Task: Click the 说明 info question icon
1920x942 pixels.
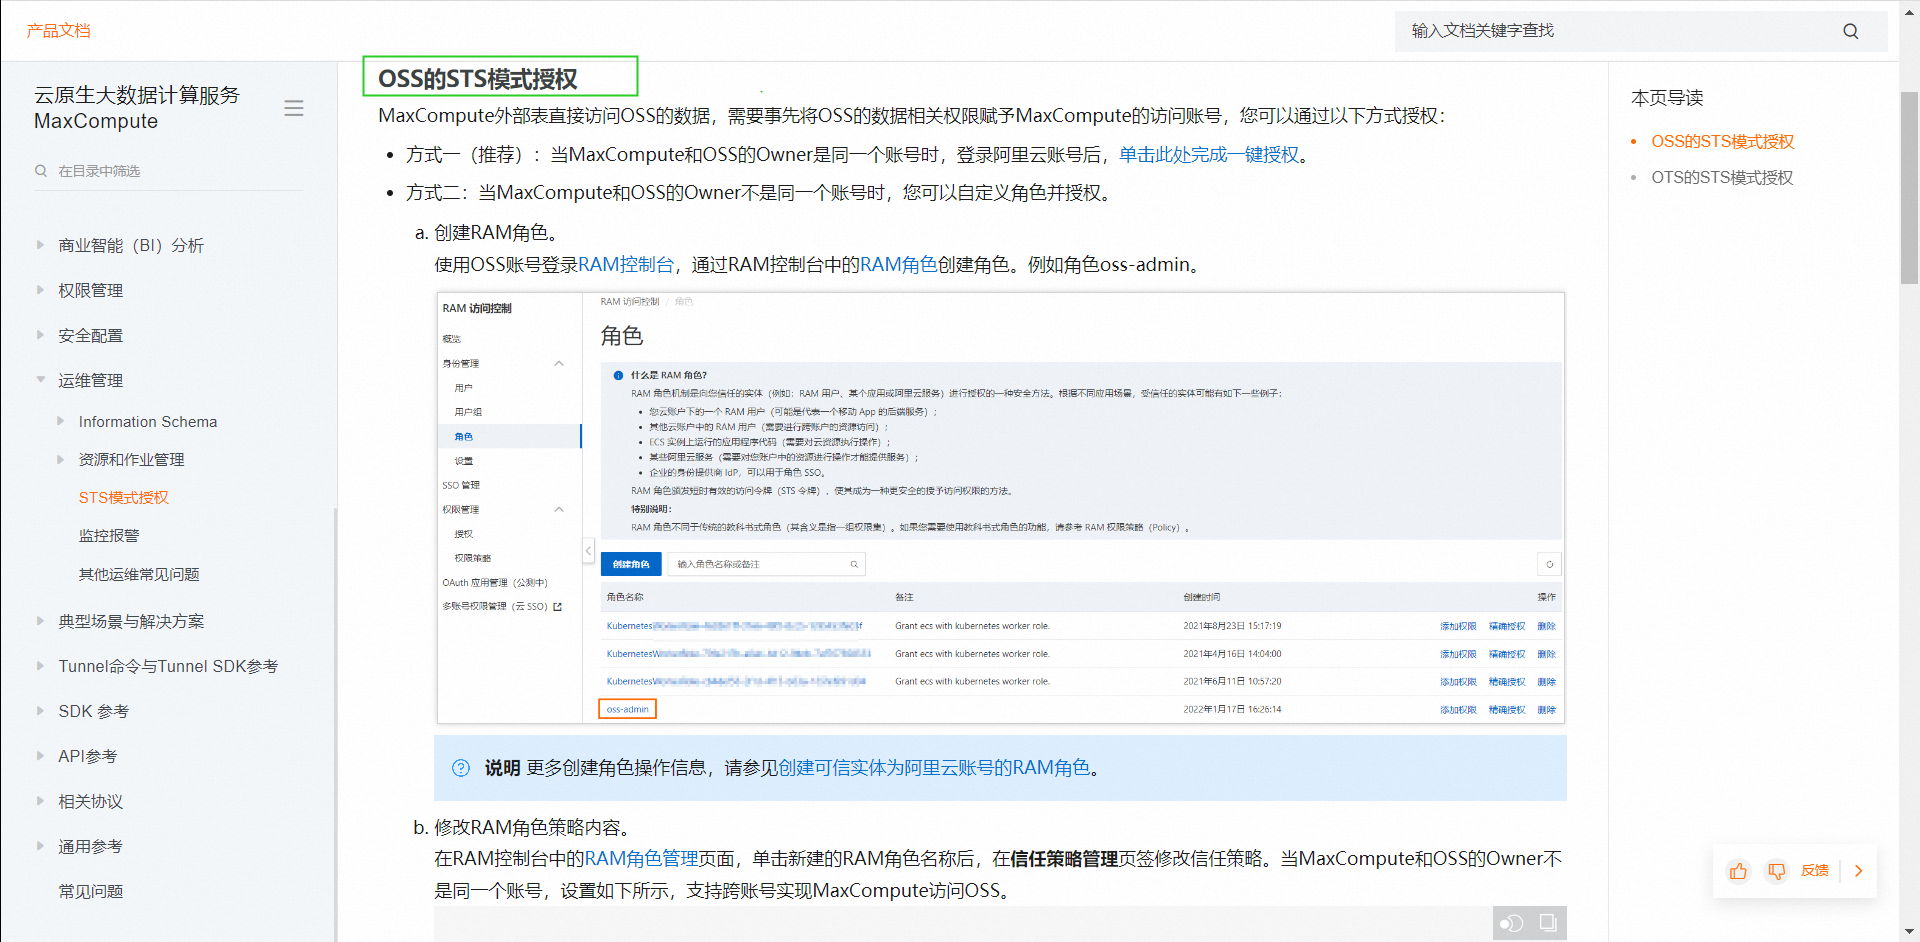Action: [460, 768]
